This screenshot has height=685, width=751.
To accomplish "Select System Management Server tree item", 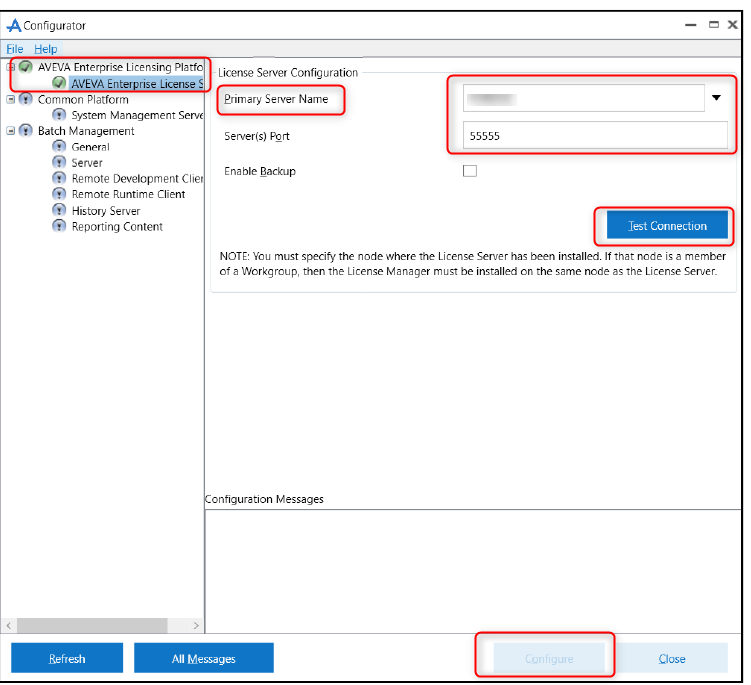I will (137, 115).
